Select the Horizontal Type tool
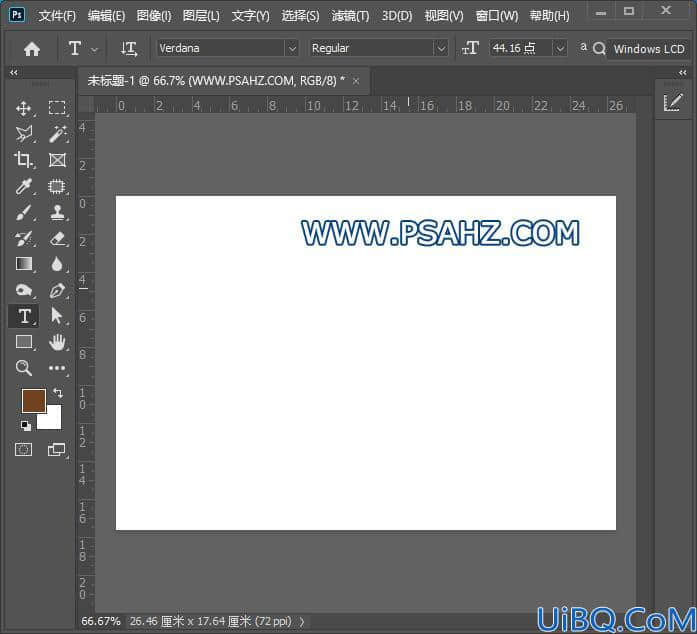 (x=24, y=316)
